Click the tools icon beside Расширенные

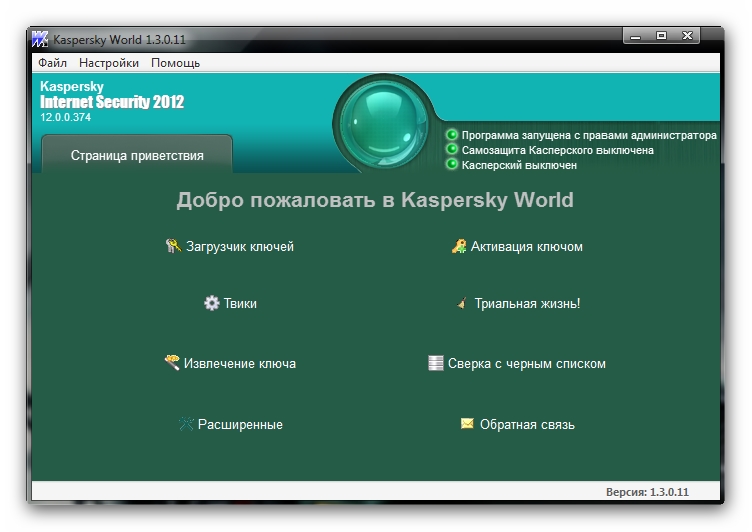pyautogui.click(x=186, y=424)
